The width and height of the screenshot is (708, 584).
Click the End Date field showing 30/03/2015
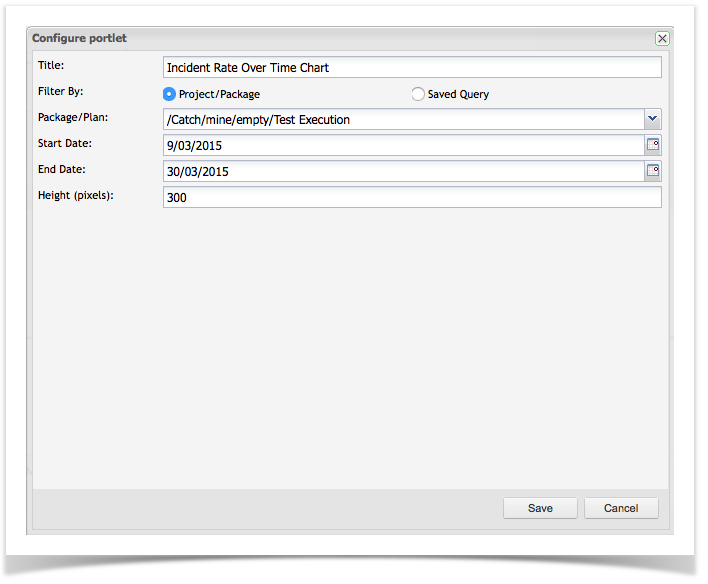pyautogui.click(x=403, y=172)
